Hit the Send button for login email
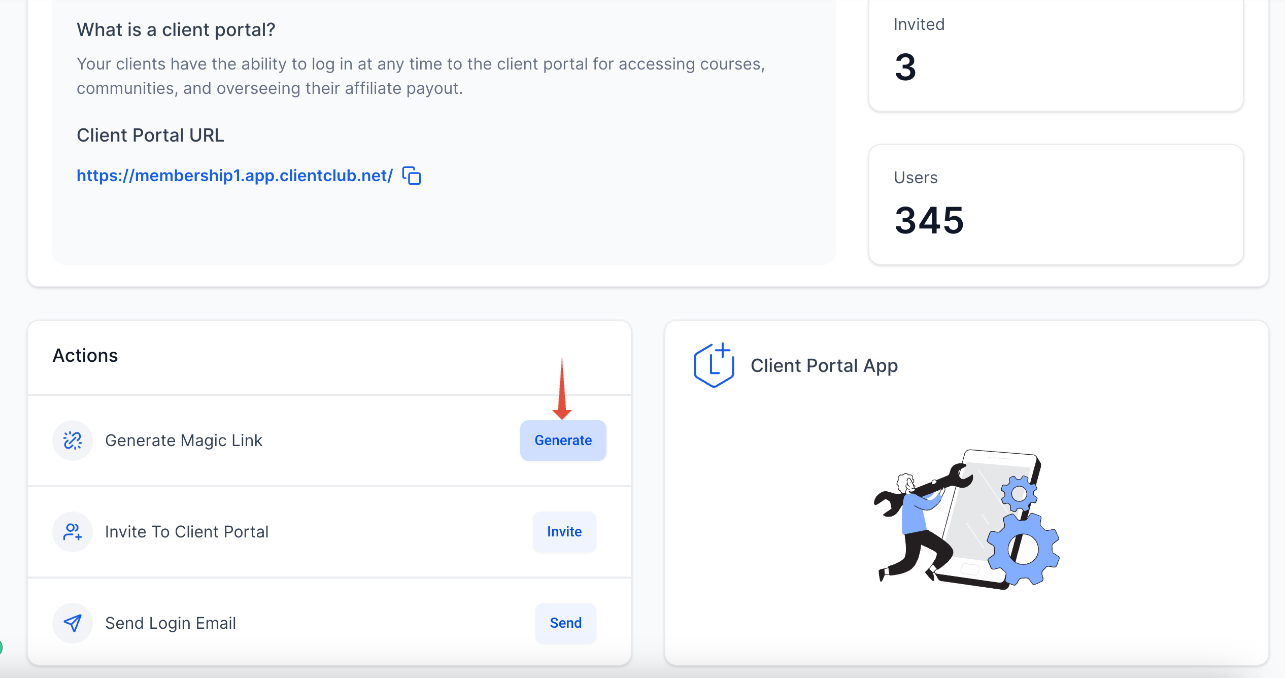1285x678 pixels. [x=565, y=623]
